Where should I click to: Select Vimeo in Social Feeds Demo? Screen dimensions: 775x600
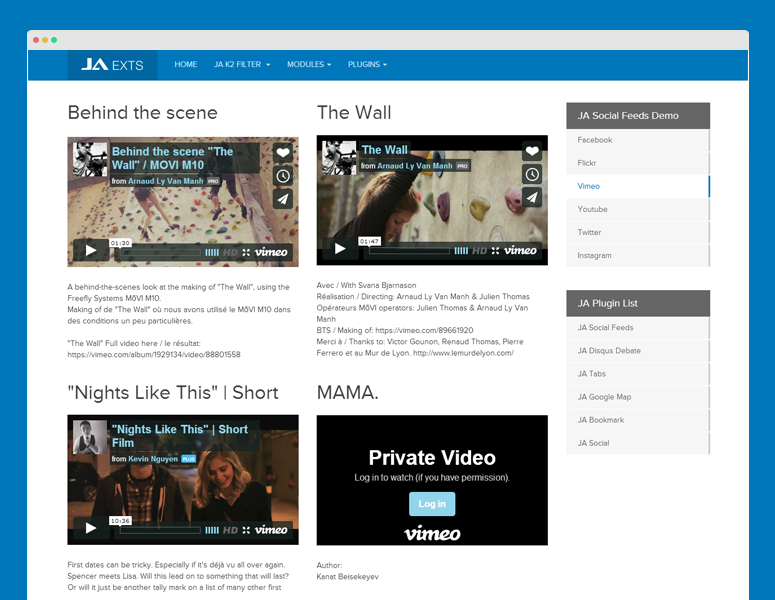(x=638, y=186)
